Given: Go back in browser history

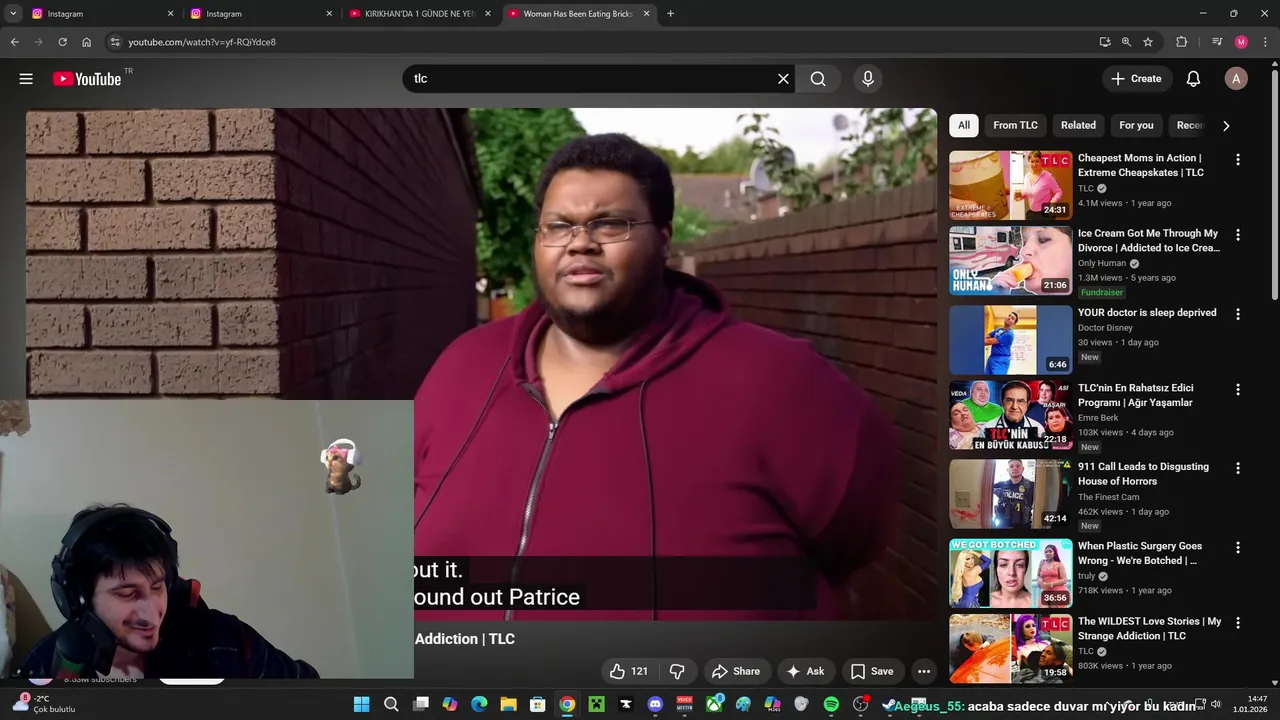Looking at the screenshot, I should pos(14,42).
